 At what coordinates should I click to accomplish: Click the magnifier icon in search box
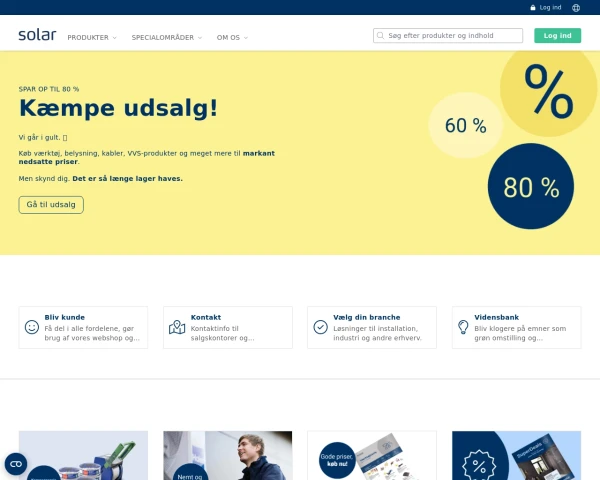point(381,36)
